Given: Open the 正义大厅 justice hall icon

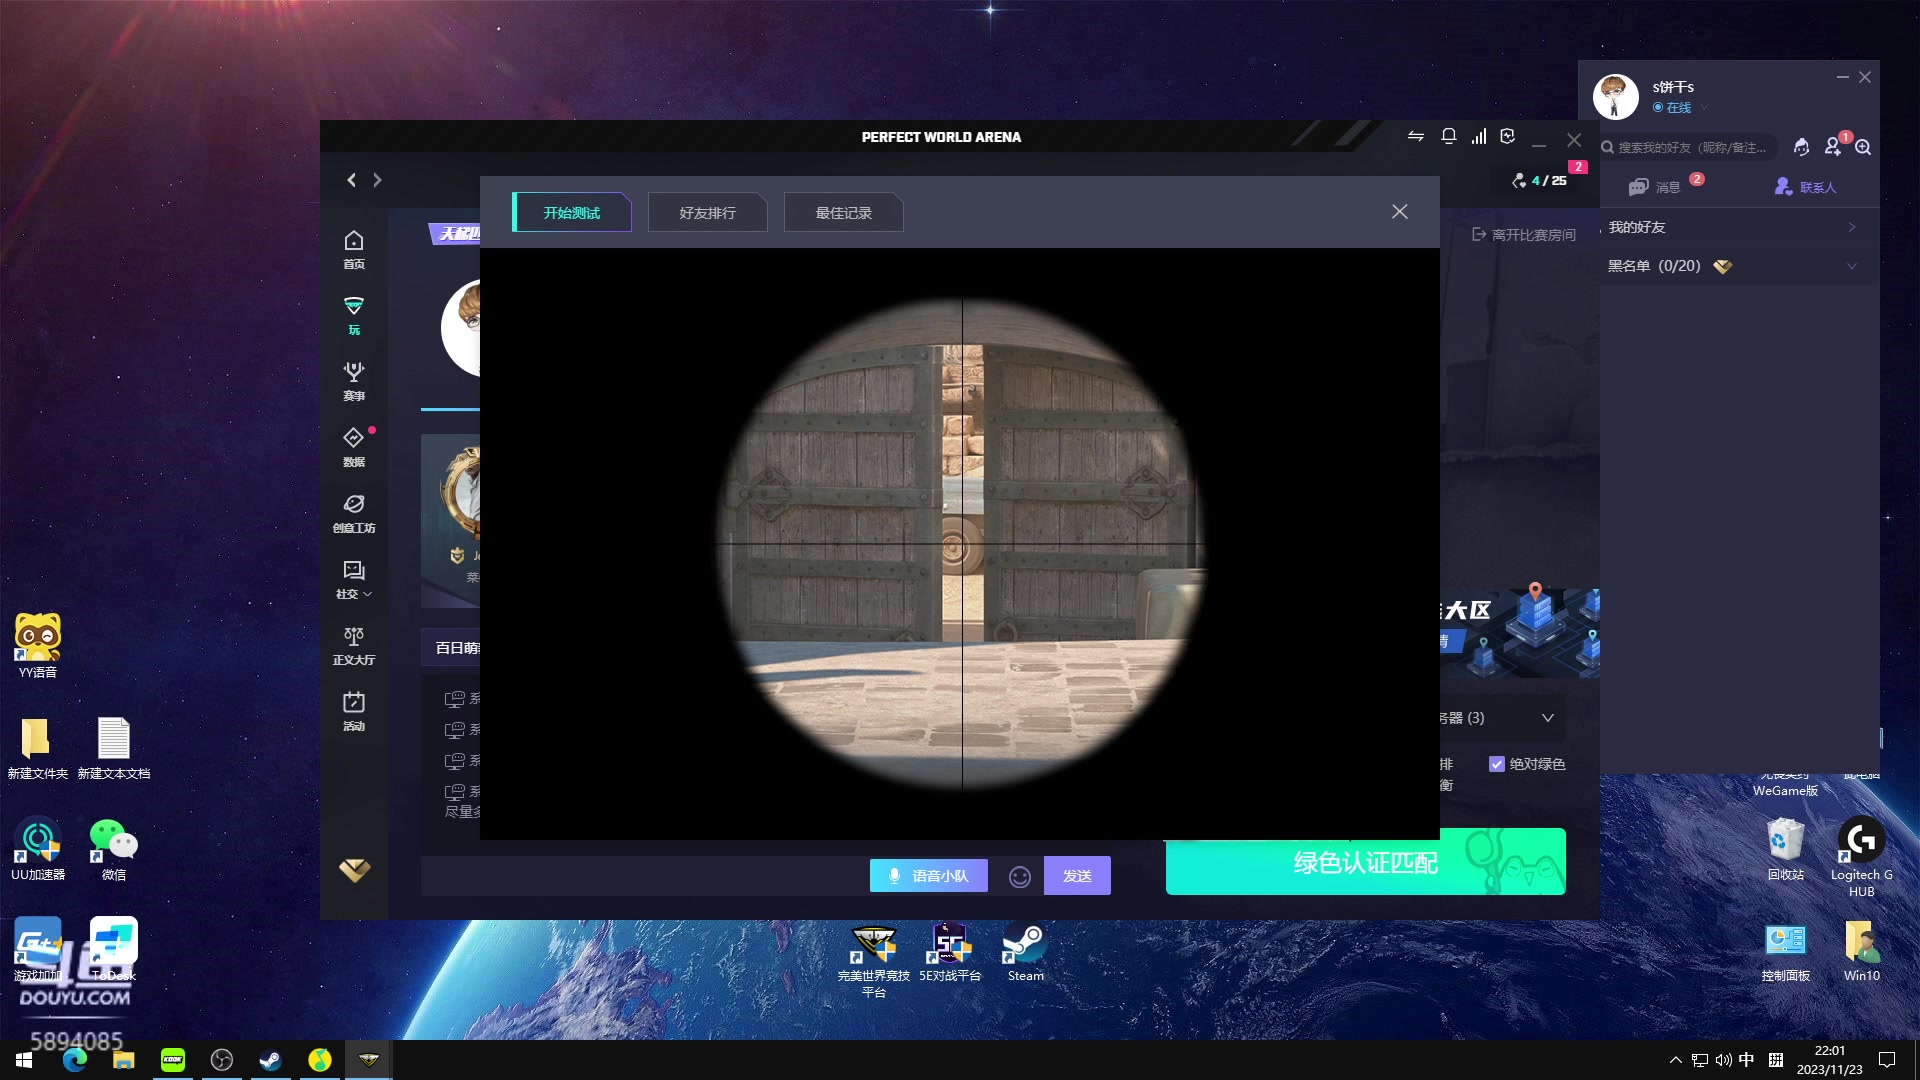Looking at the screenshot, I should click(354, 645).
